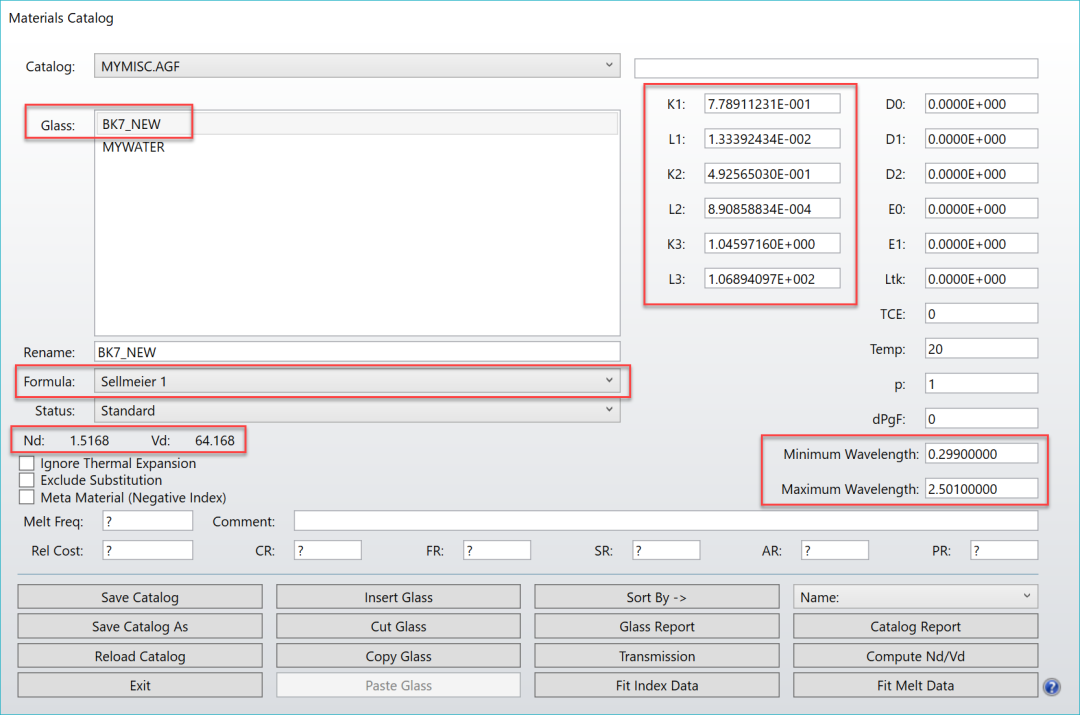The width and height of the screenshot is (1080, 715).
Task: Click the Save Catalog button
Action: pos(140,597)
